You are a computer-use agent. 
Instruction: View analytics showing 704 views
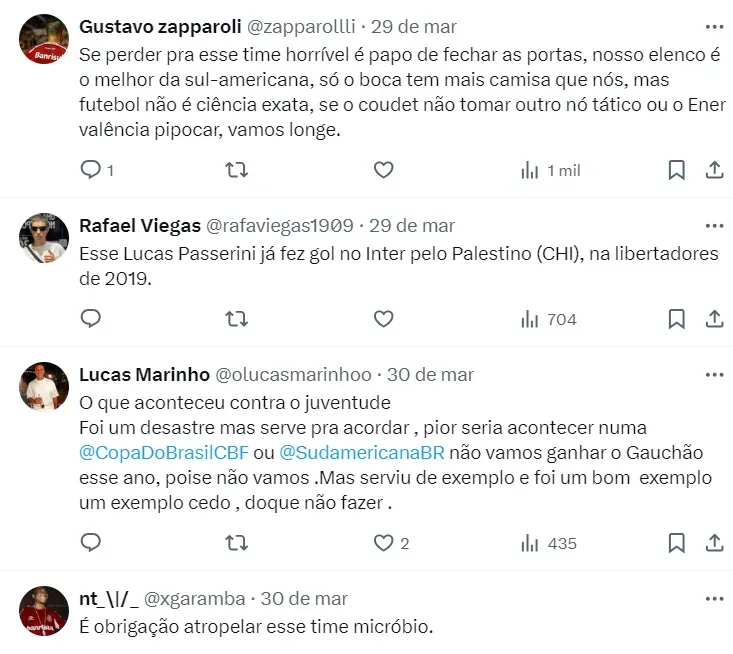(549, 319)
